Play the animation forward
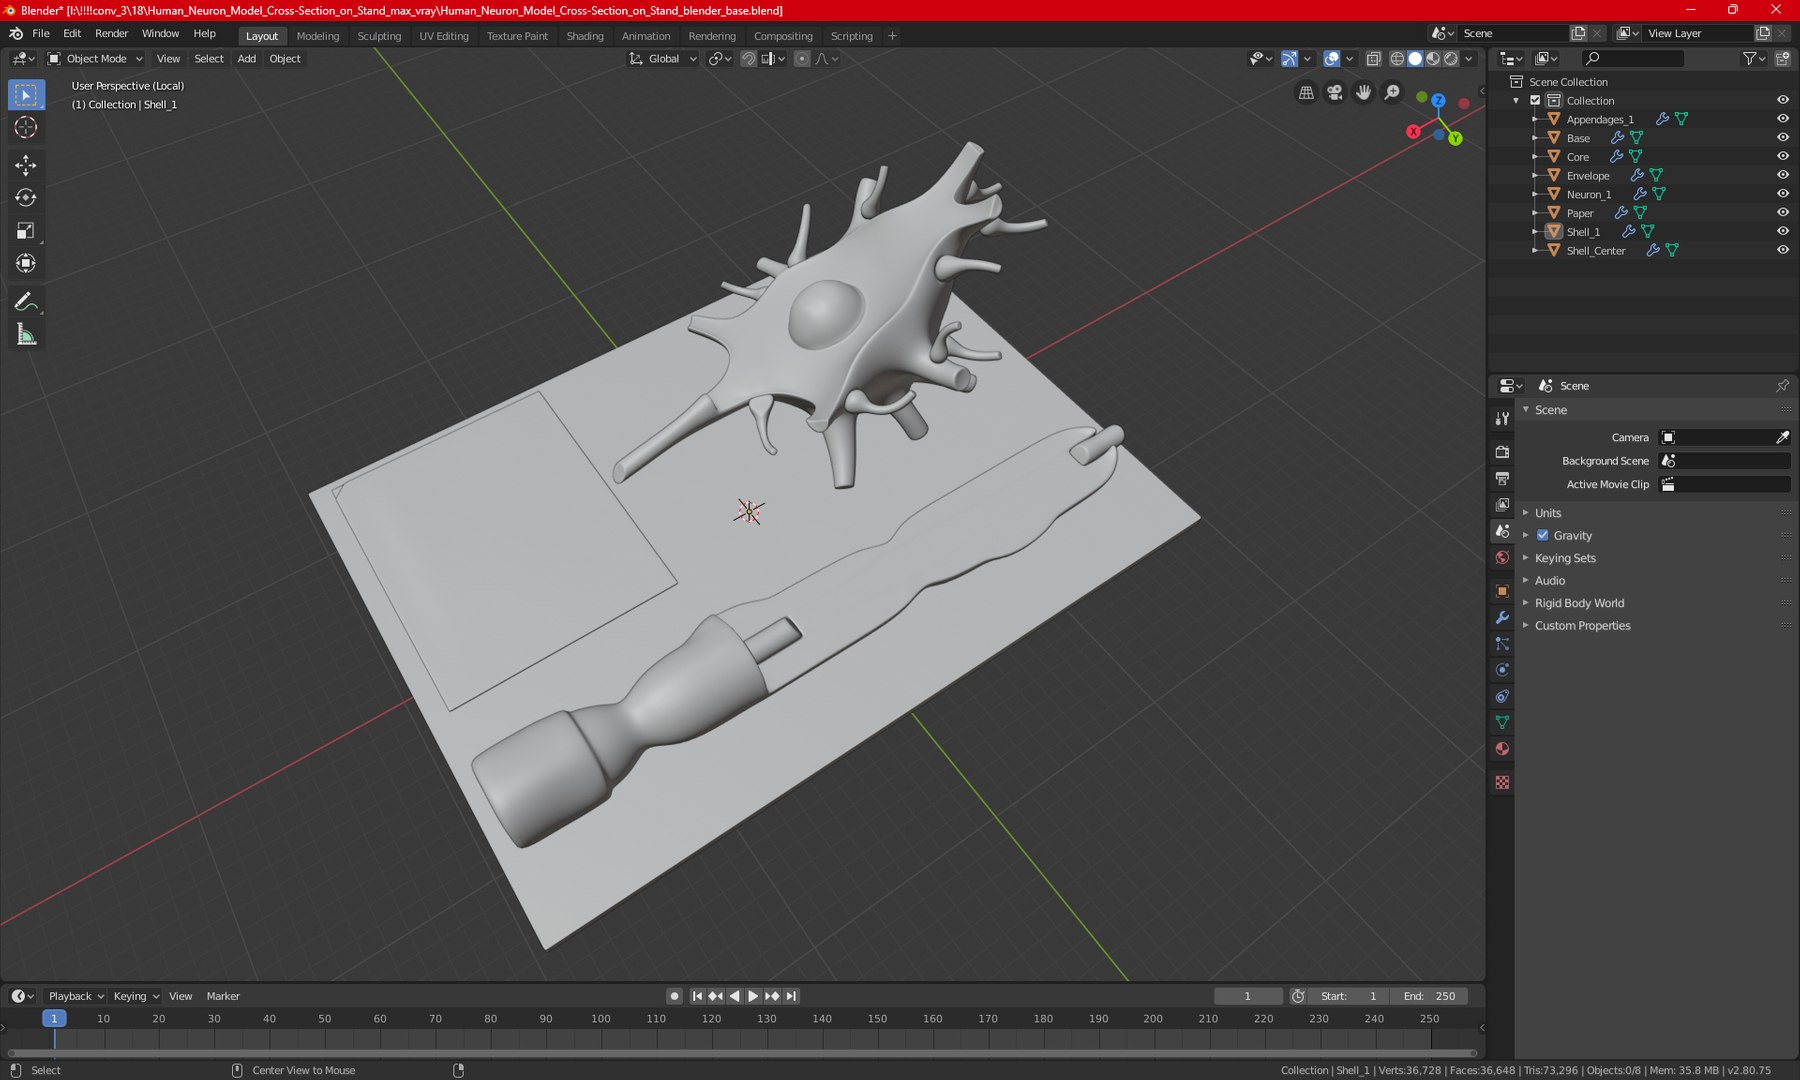Screen dimensions: 1800x1080 click(x=753, y=996)
